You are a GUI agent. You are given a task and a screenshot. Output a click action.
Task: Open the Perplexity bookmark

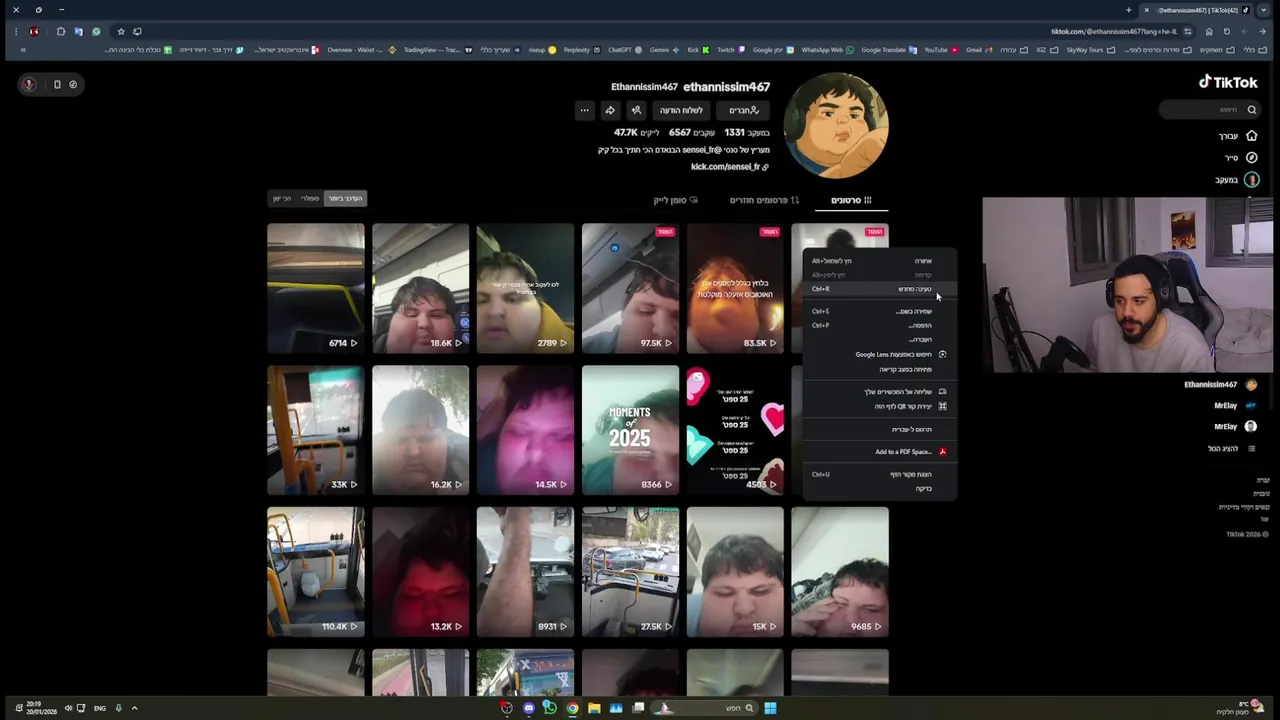point(581,50)
